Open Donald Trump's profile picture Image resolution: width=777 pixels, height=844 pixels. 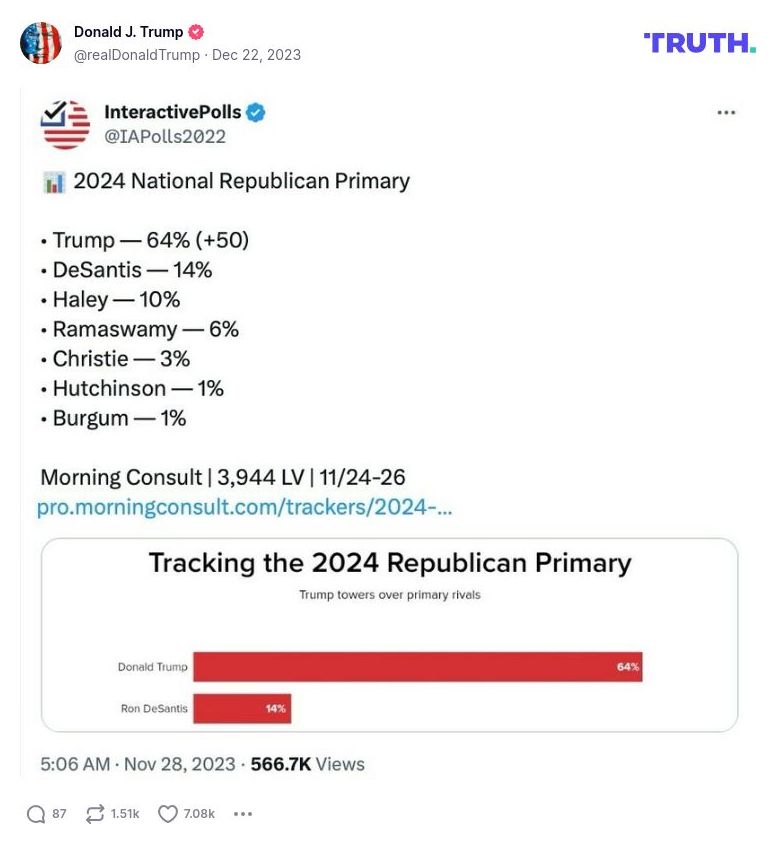[42, 44]
